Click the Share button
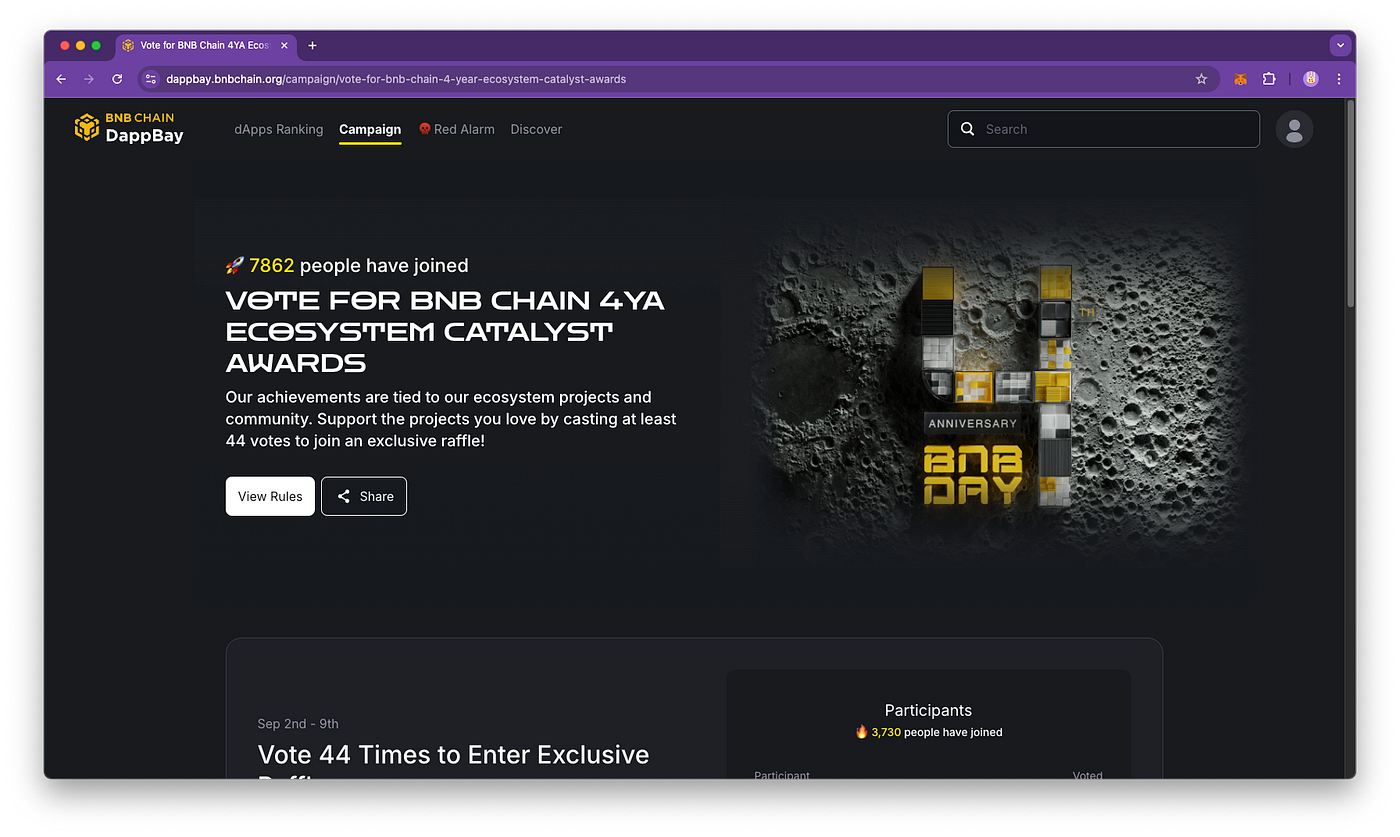Image resolution: width=1400 pixels, height=837 pixels. point(364,496)
